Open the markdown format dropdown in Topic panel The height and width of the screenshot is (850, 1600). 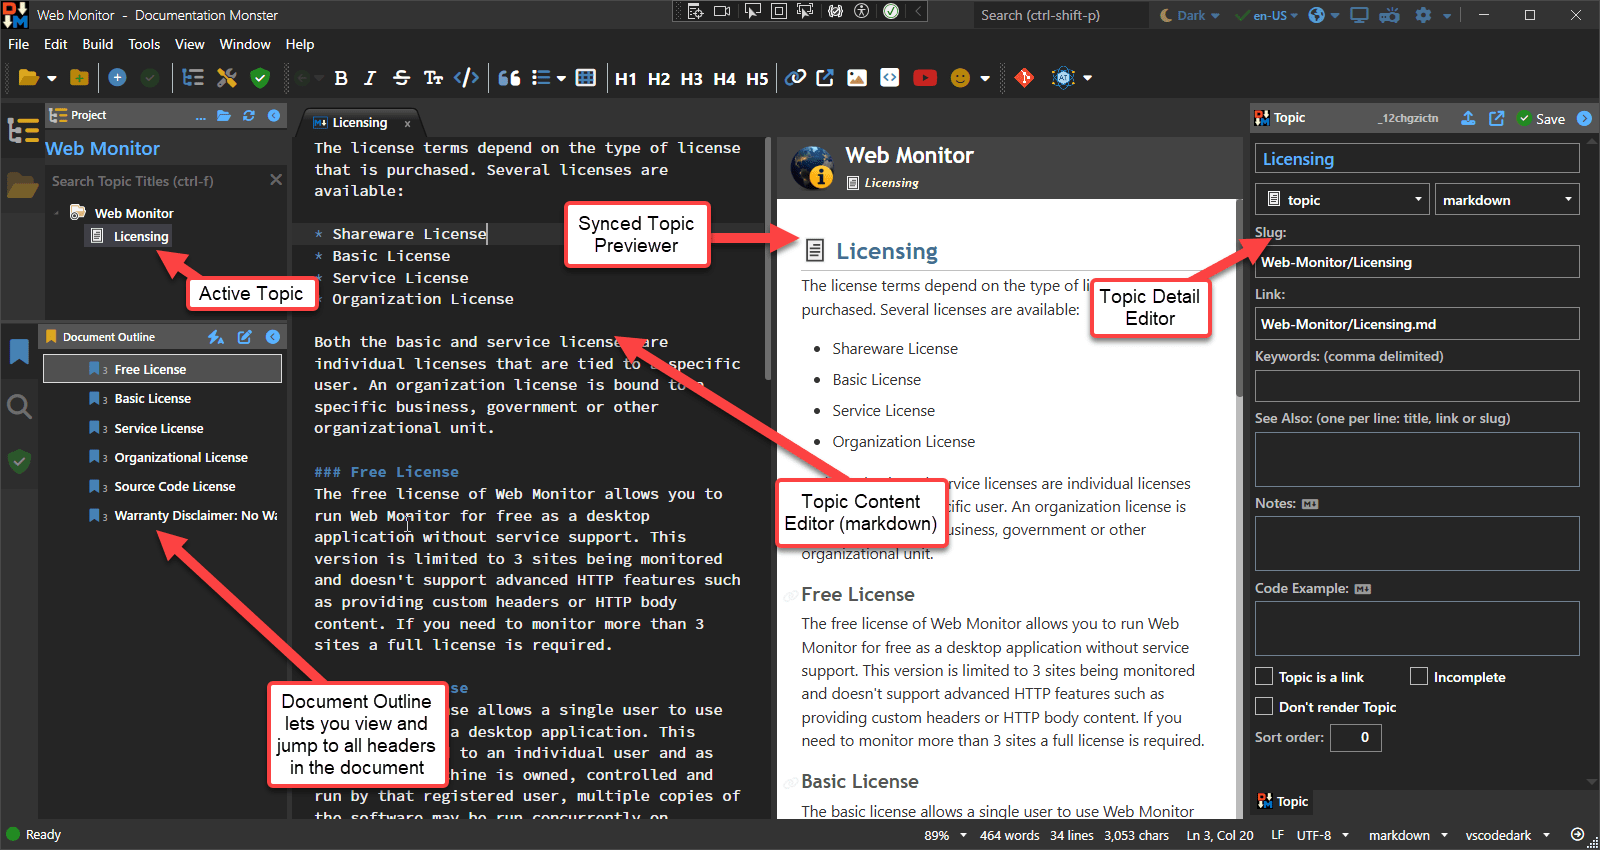(x=1507, y=199)
